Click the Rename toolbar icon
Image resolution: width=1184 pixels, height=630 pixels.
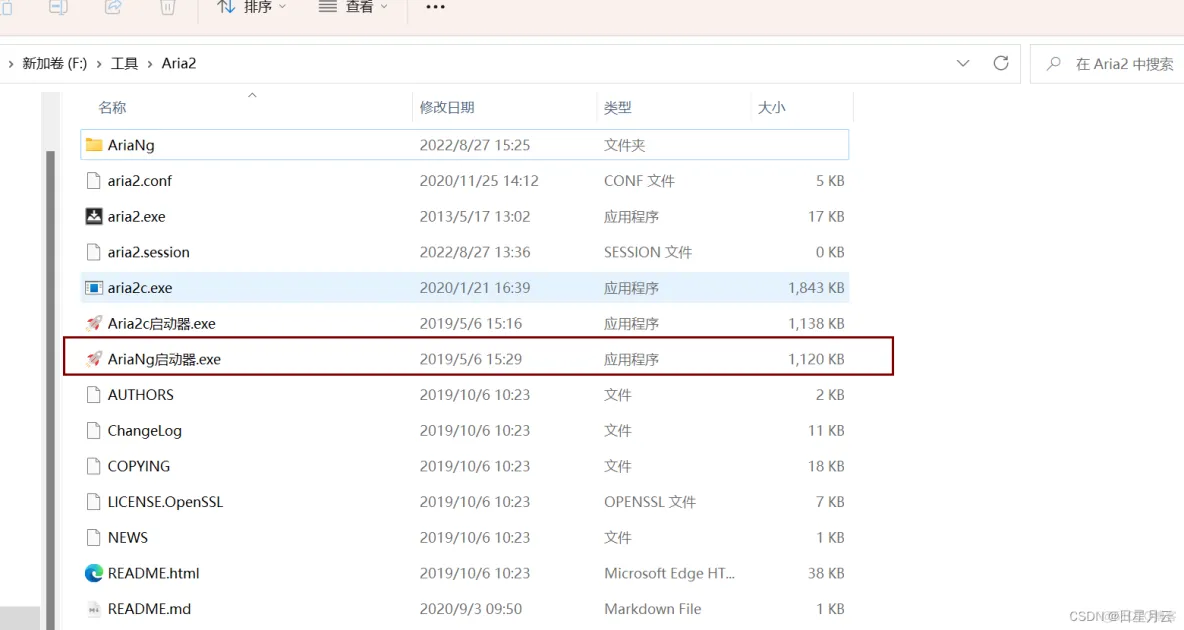point(58,7)
